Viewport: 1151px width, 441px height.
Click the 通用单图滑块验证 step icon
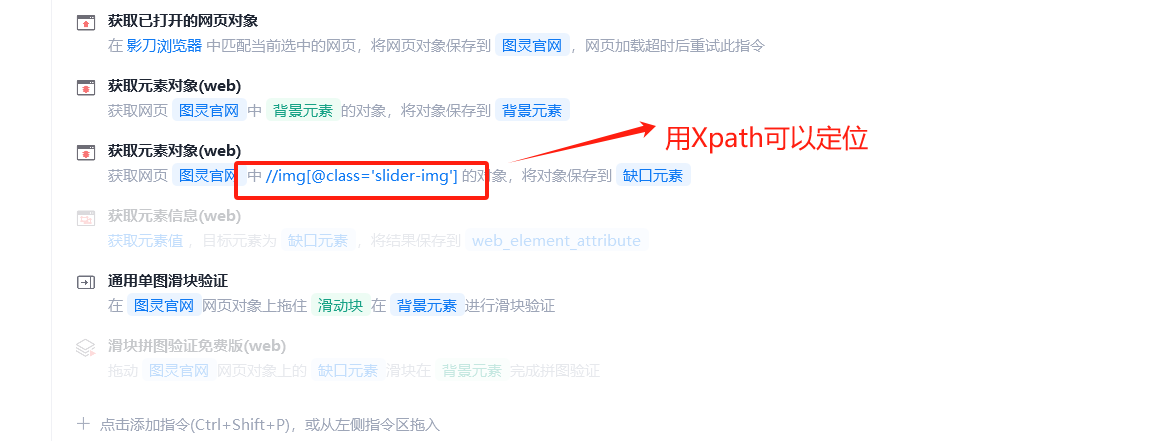86,282
